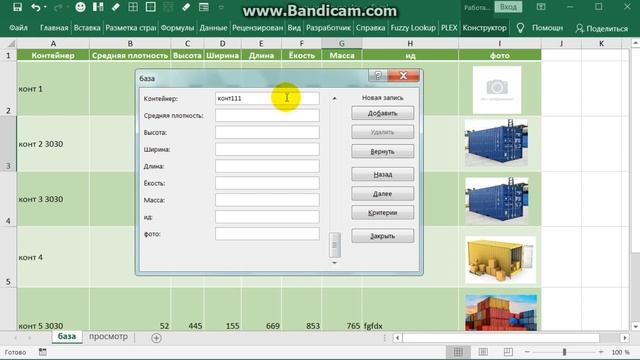
Task: Open the Fuzzy Lookup tab
Action: (413, 28)
